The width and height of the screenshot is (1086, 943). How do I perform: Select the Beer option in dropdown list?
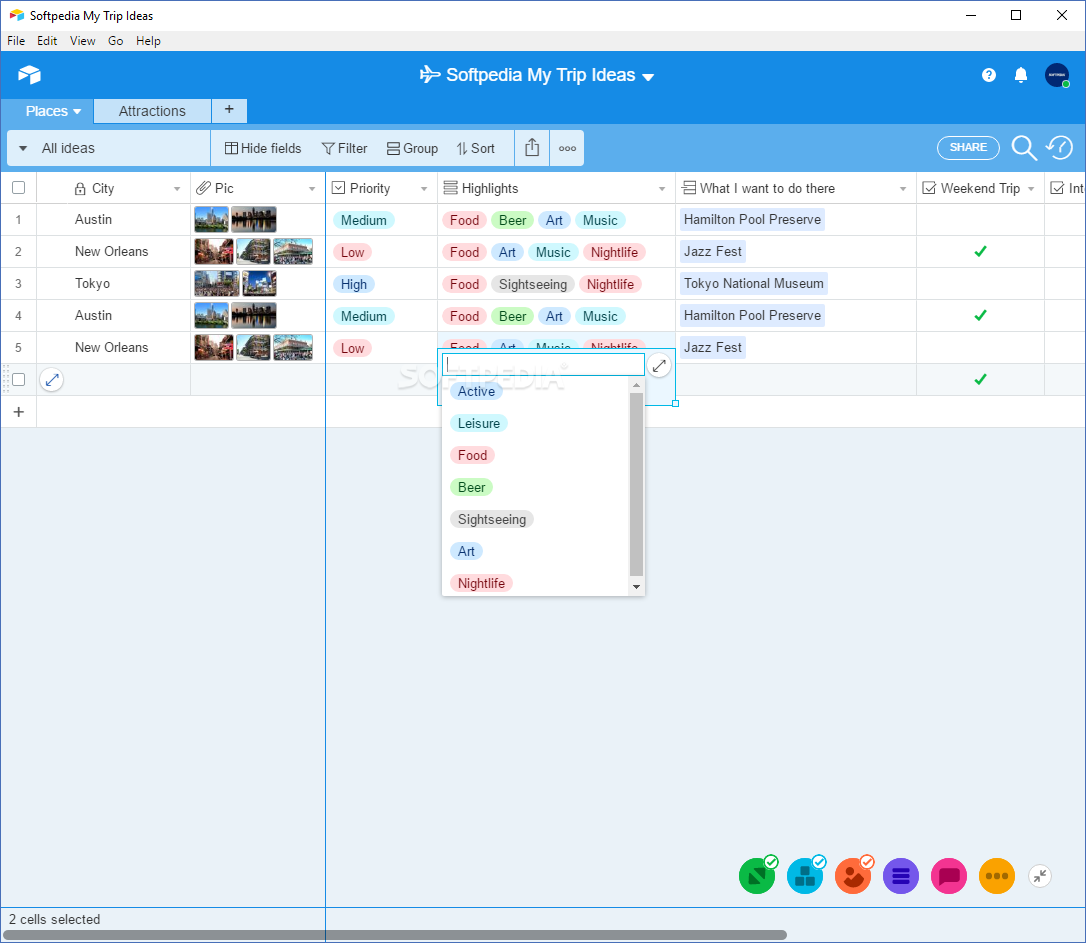[x=472, y=487]
